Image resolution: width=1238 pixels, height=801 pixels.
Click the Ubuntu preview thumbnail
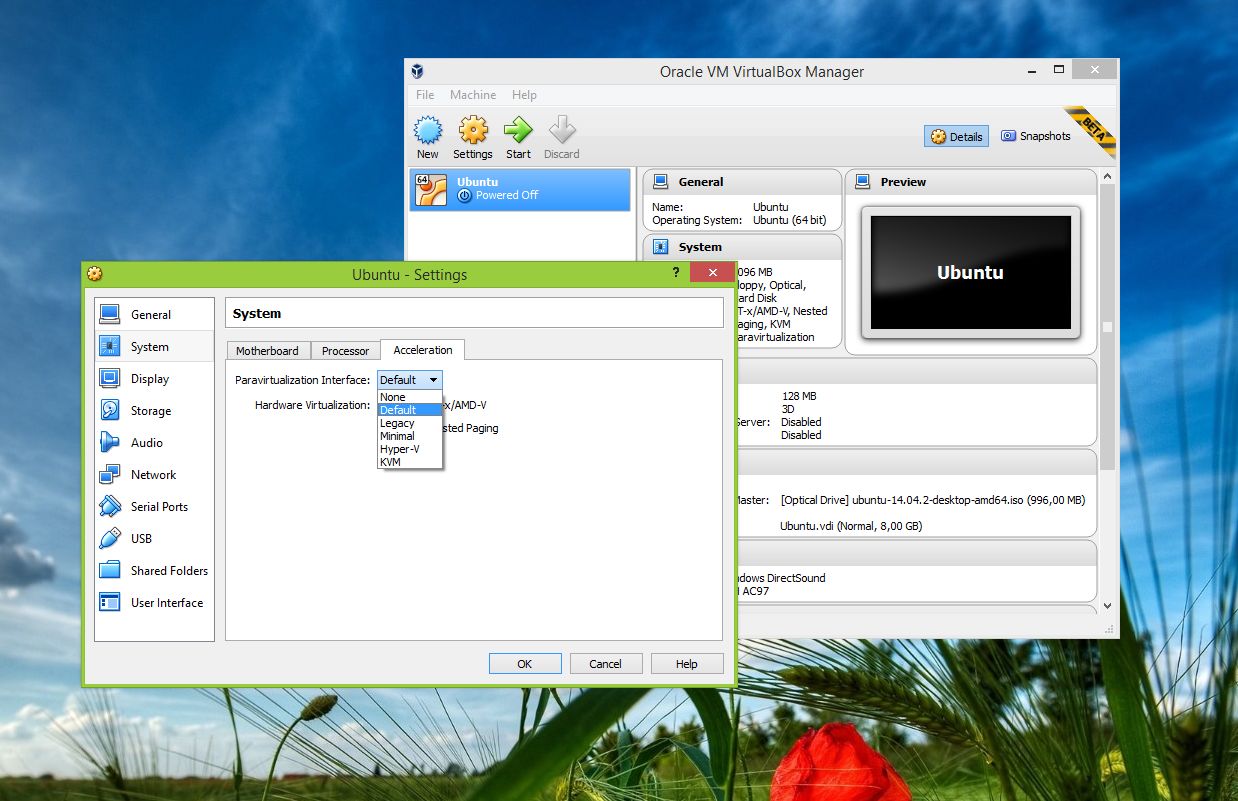[x=970, y=272]
